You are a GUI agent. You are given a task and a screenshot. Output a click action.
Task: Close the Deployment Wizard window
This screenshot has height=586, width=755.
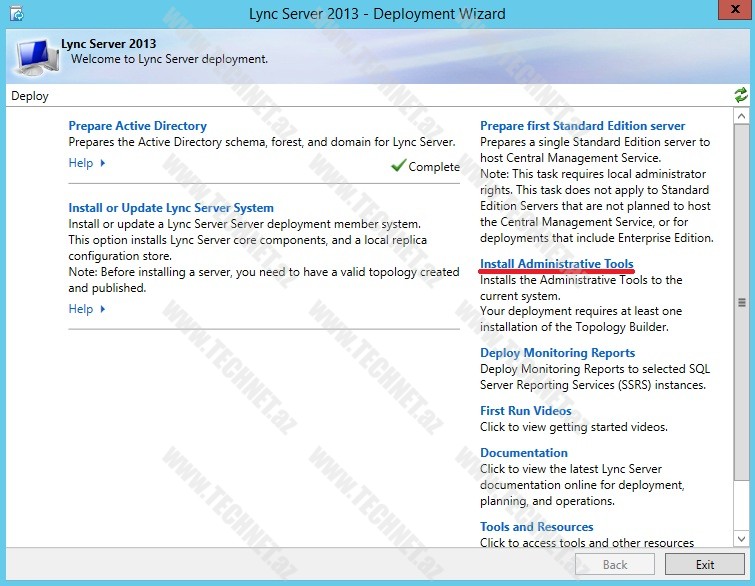(x=733, y=12)
